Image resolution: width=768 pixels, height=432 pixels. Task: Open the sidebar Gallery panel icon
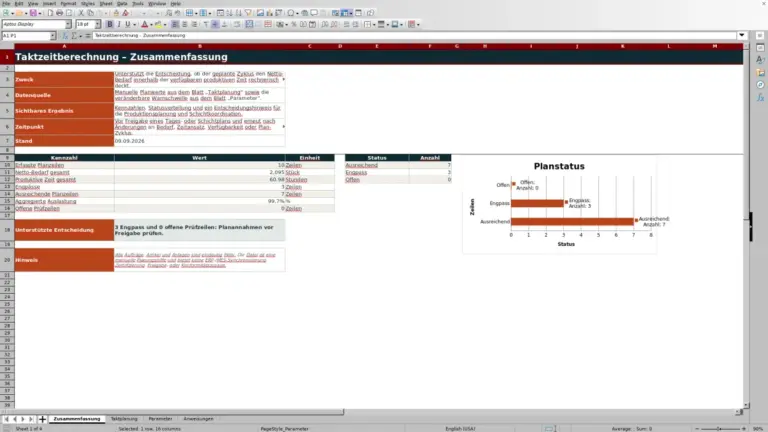point(760,72)
